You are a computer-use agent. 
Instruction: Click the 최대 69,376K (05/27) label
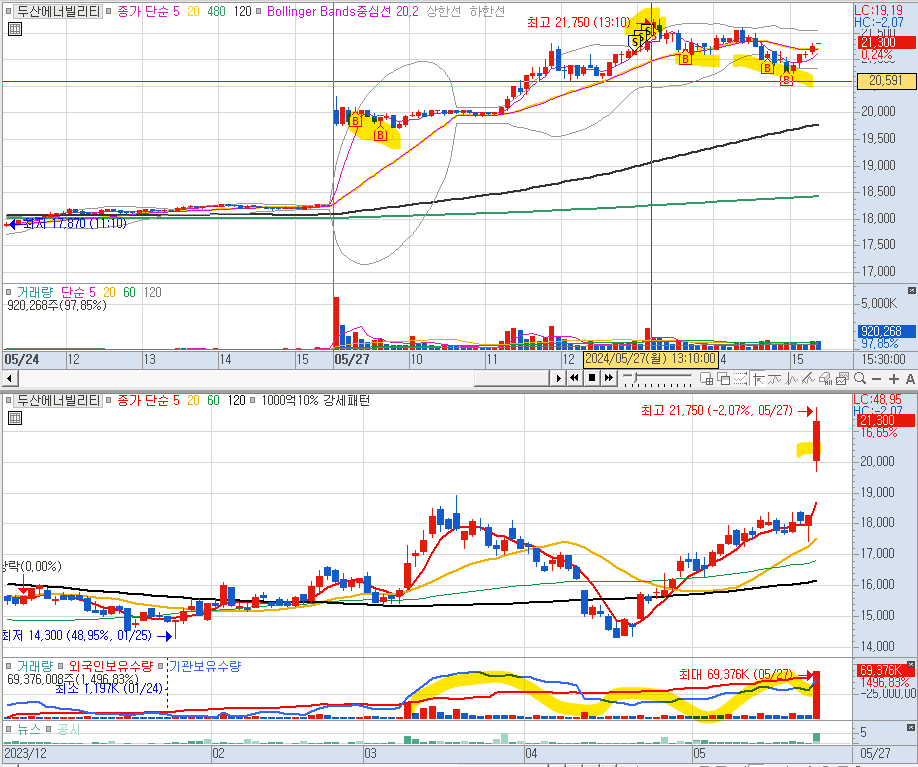pyautogui.click(x=735, y=674)
